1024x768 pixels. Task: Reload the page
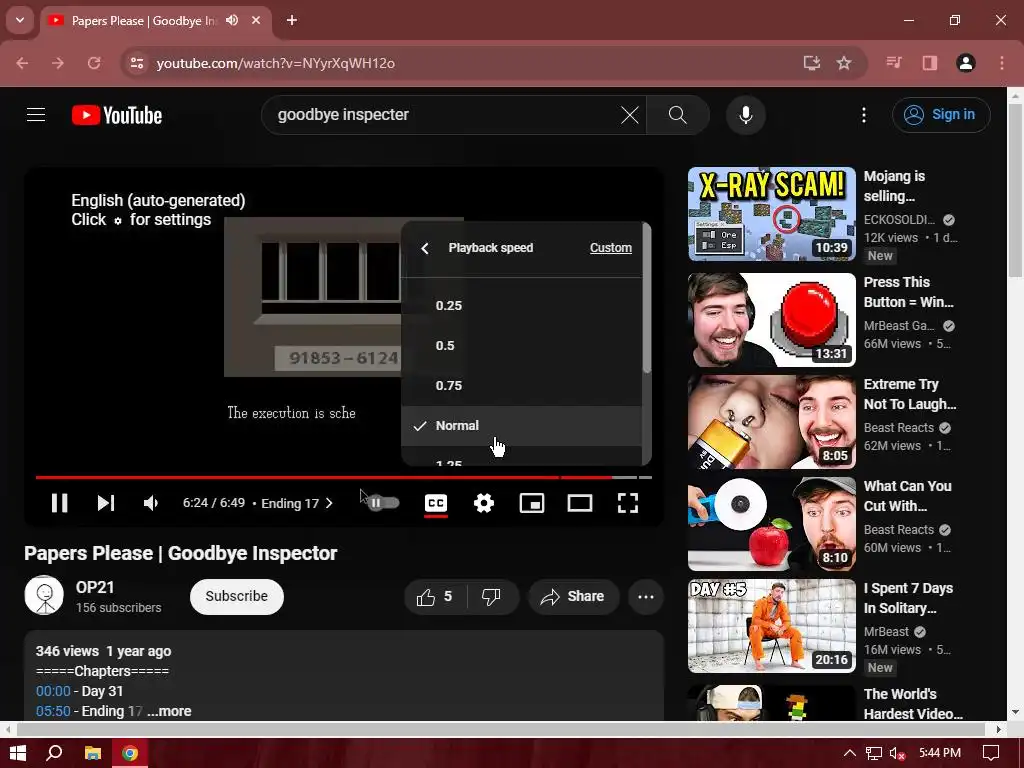94,63
